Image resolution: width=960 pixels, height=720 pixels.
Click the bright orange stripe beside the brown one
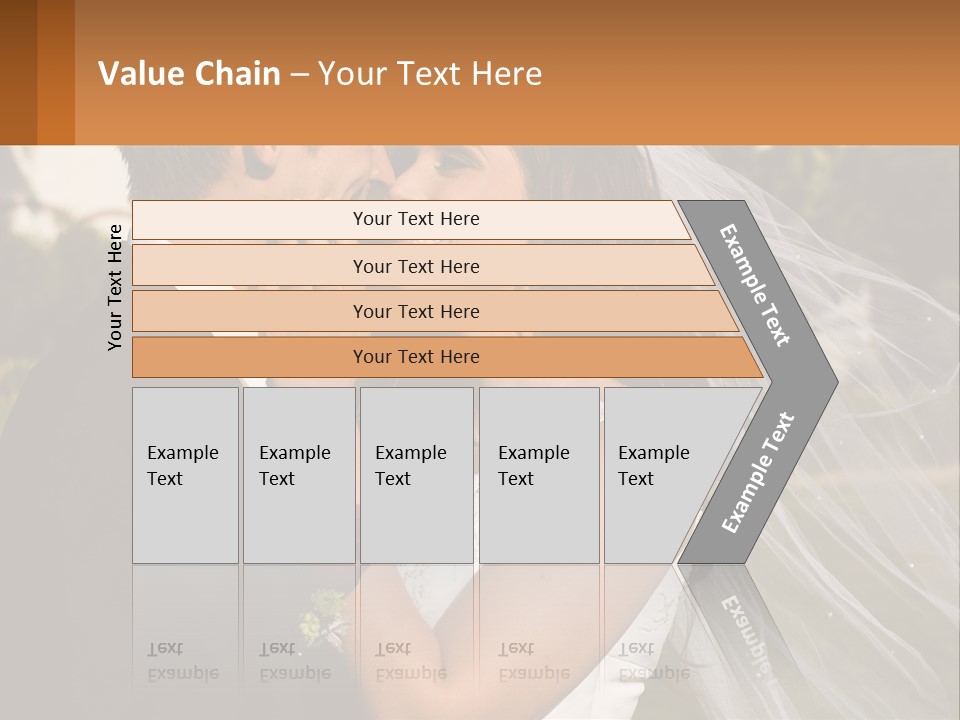[x=56, y=72]
